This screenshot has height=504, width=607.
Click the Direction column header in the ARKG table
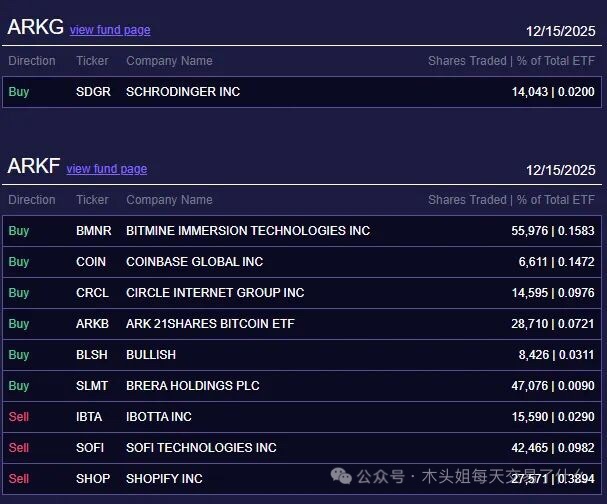click(32, 61)
